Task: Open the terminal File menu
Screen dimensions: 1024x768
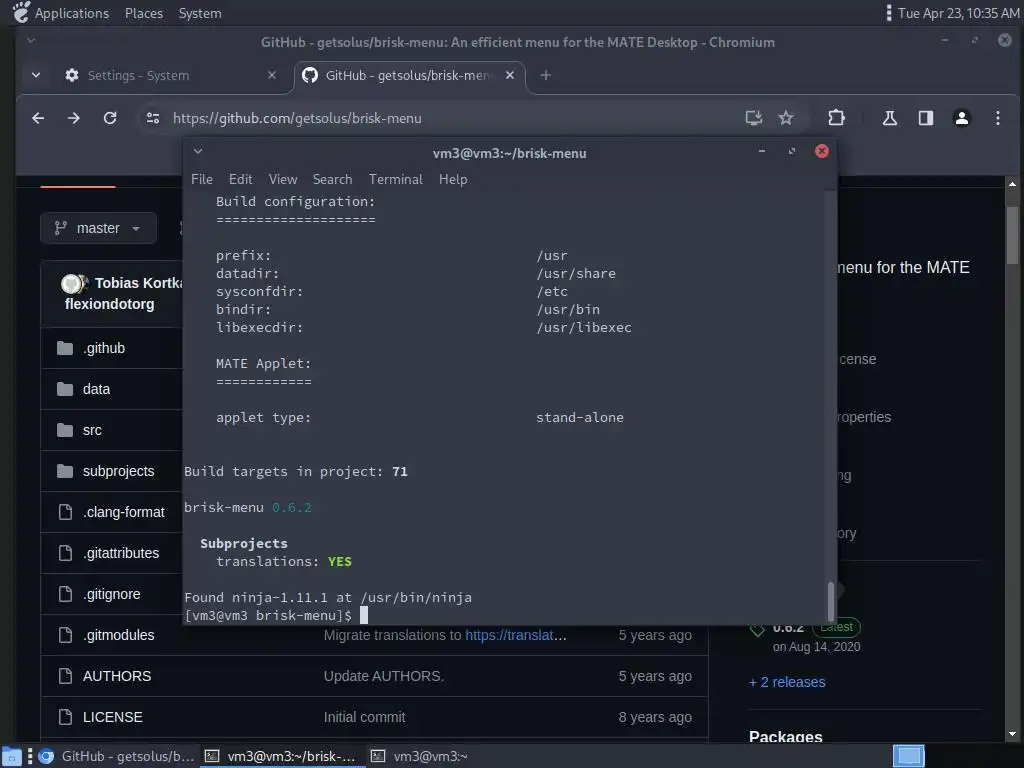Action: pos(202,179)
